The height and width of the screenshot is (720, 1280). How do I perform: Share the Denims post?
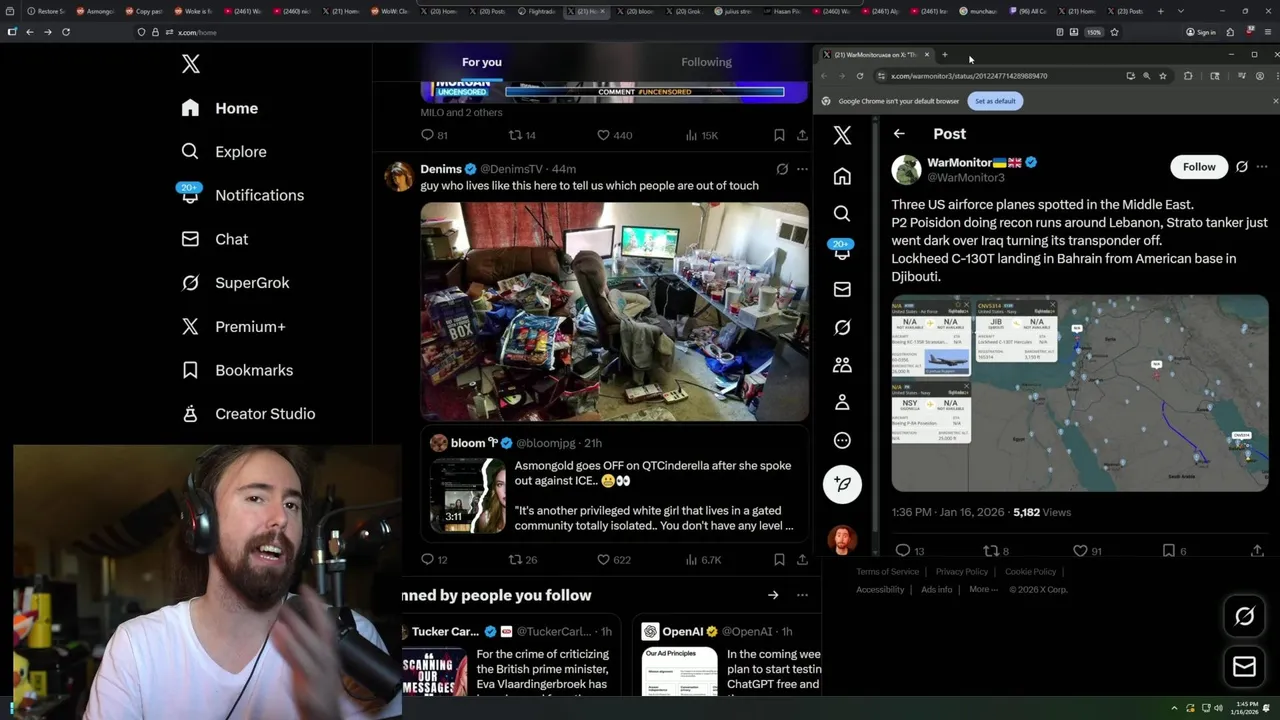pos(802,560)
